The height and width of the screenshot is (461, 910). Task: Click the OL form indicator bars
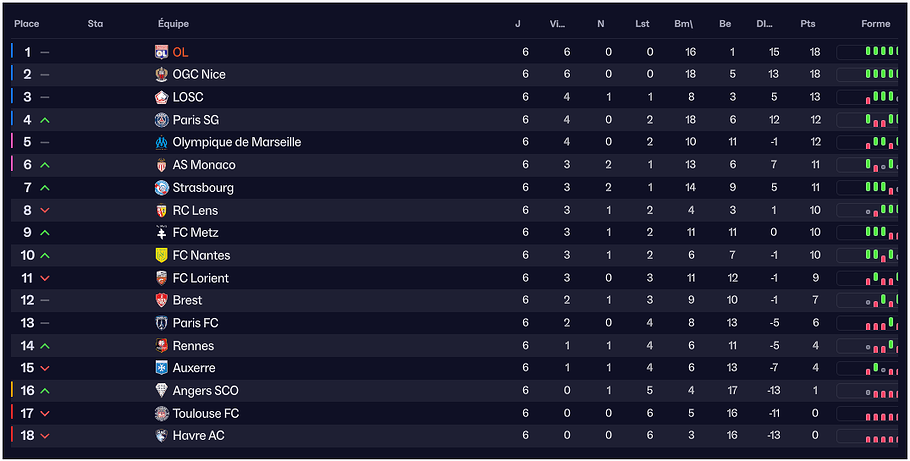(x=880, y=52)
